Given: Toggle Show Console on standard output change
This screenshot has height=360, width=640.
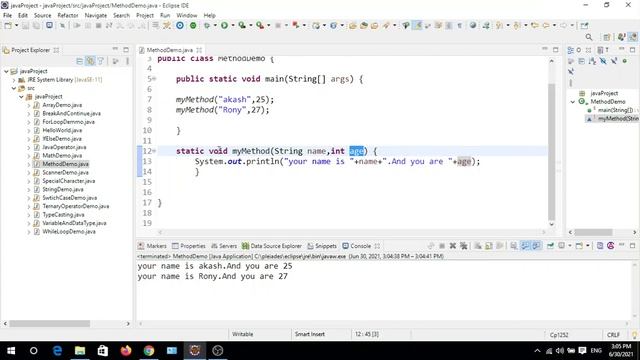Looking at the screenshot, I should (524, 246).
